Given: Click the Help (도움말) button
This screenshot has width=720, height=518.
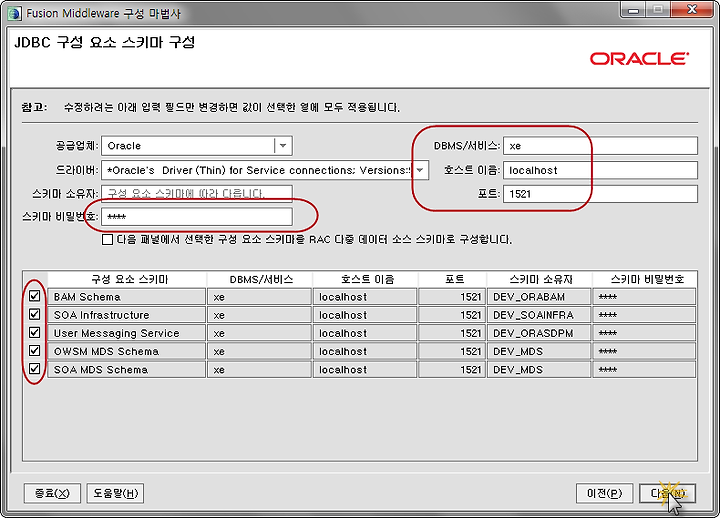Looking at the screenshot, I should [x=115, y=493].
